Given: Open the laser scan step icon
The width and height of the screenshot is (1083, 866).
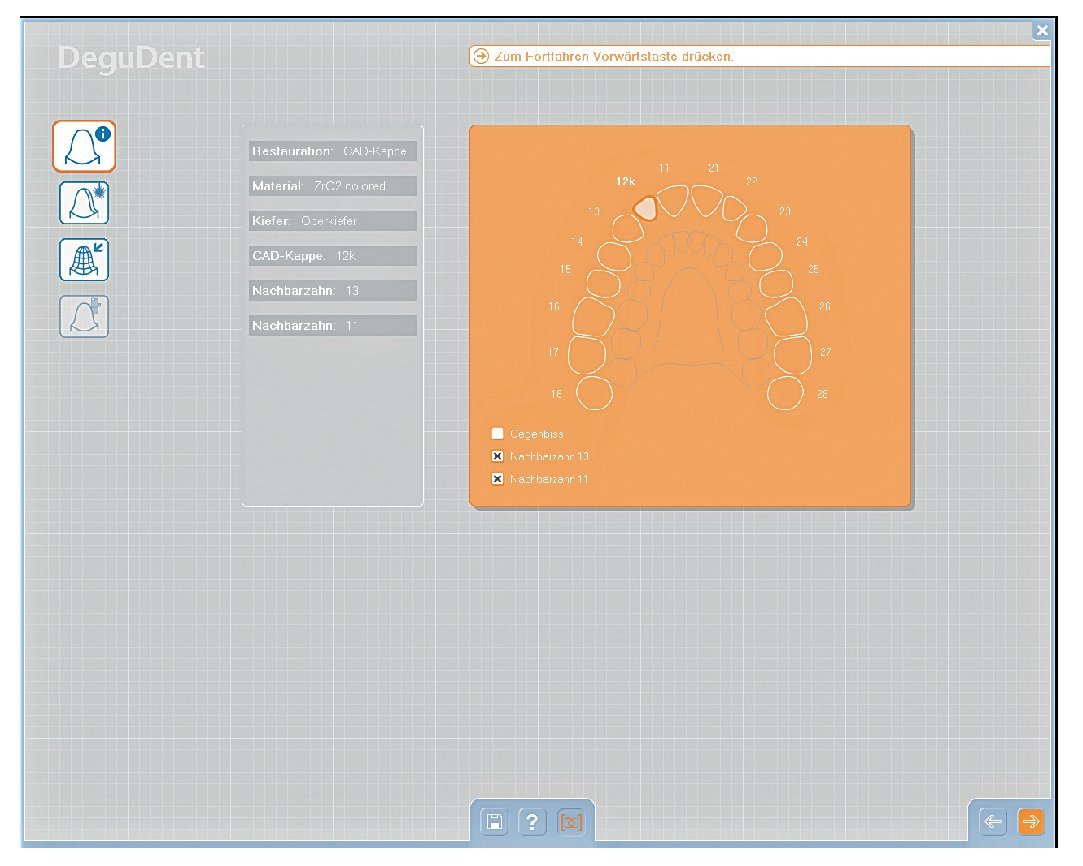Looking at the screenshot, I should click(84, 203).
